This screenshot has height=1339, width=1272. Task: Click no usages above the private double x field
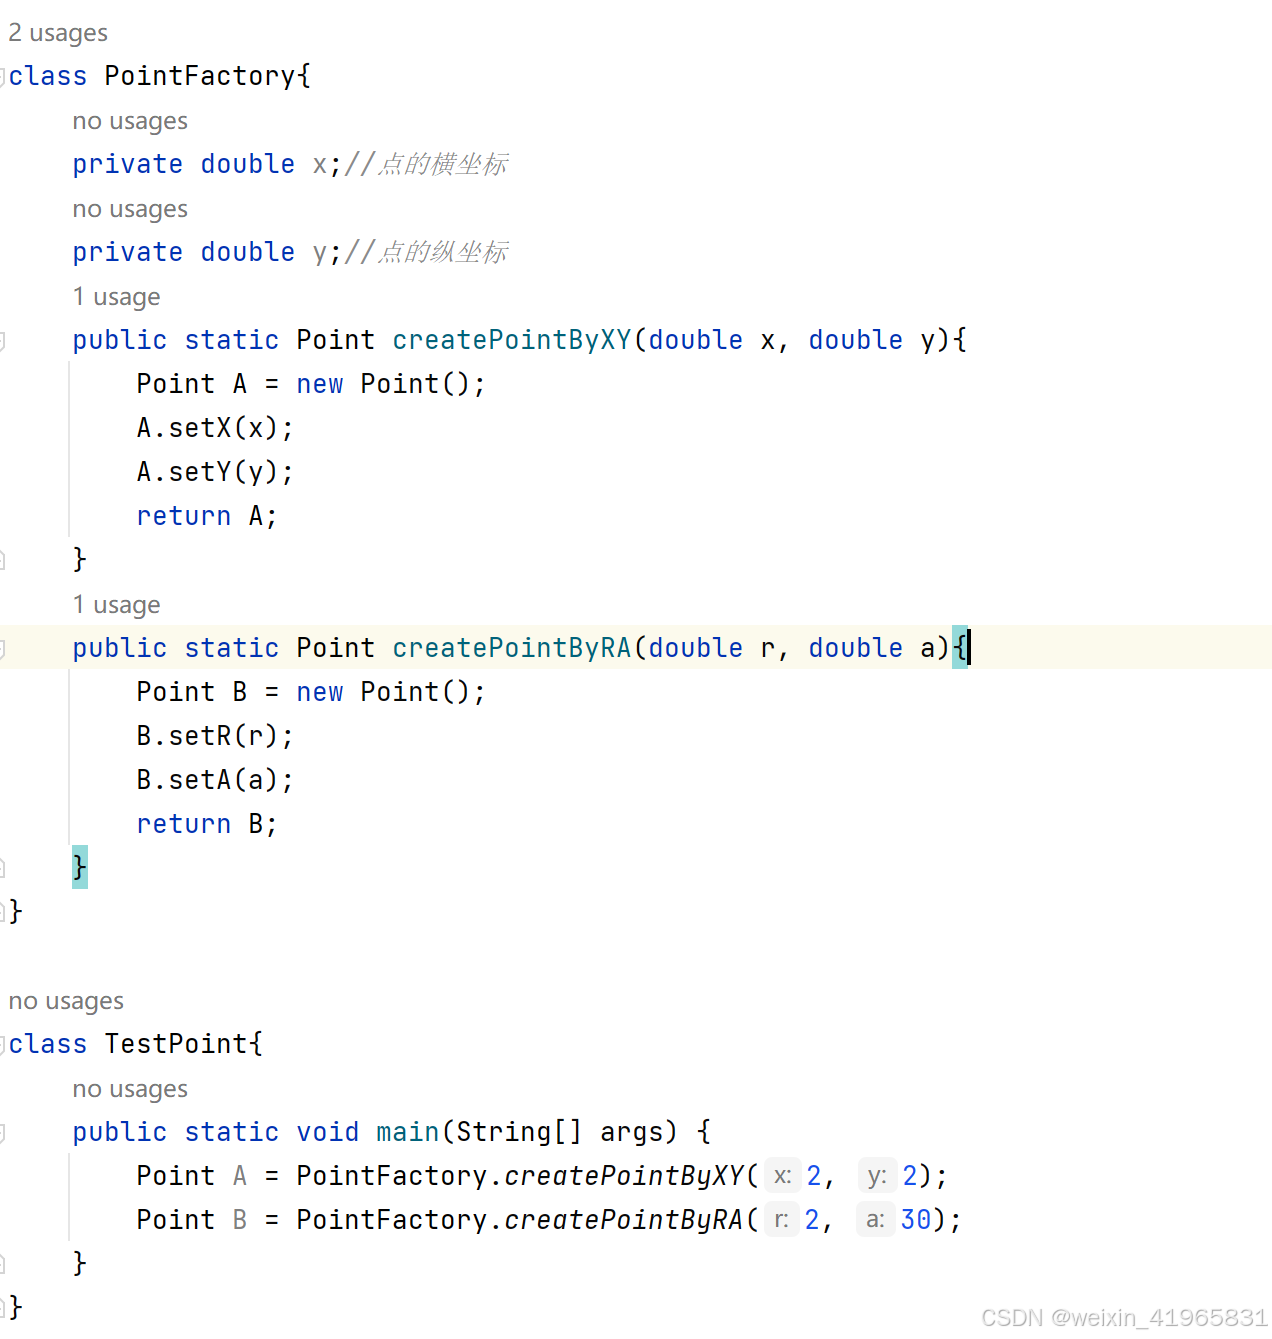coord(129,120)
